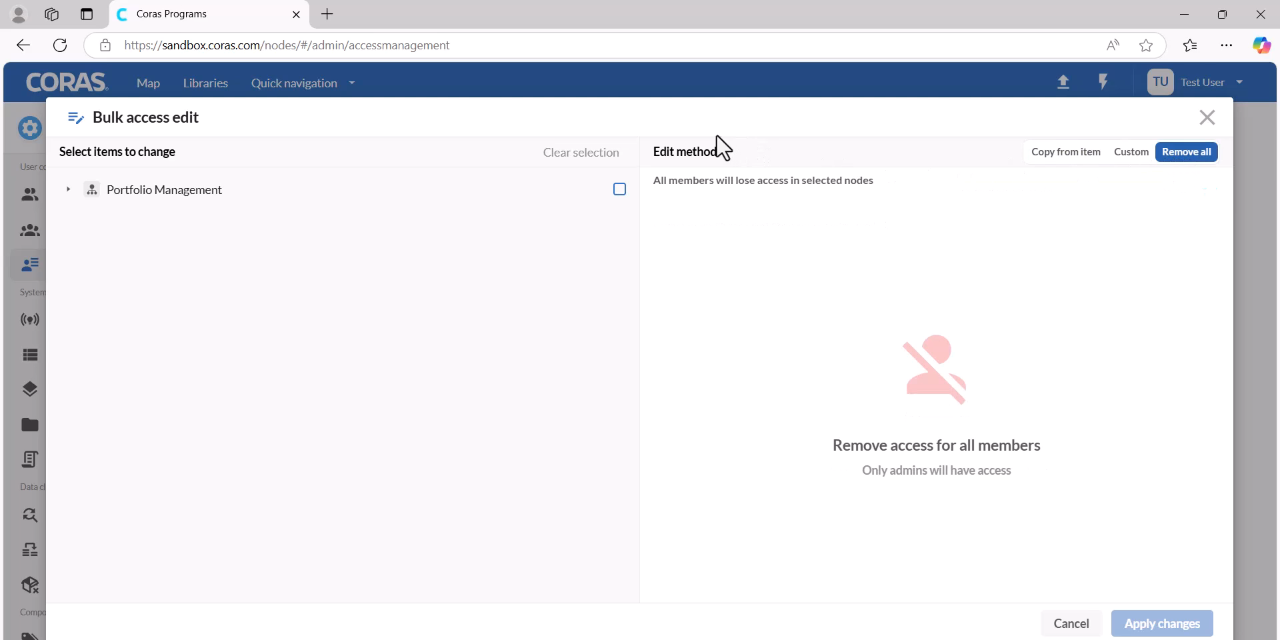
Task: Refresh the browser page
Action: pos(60,45)
